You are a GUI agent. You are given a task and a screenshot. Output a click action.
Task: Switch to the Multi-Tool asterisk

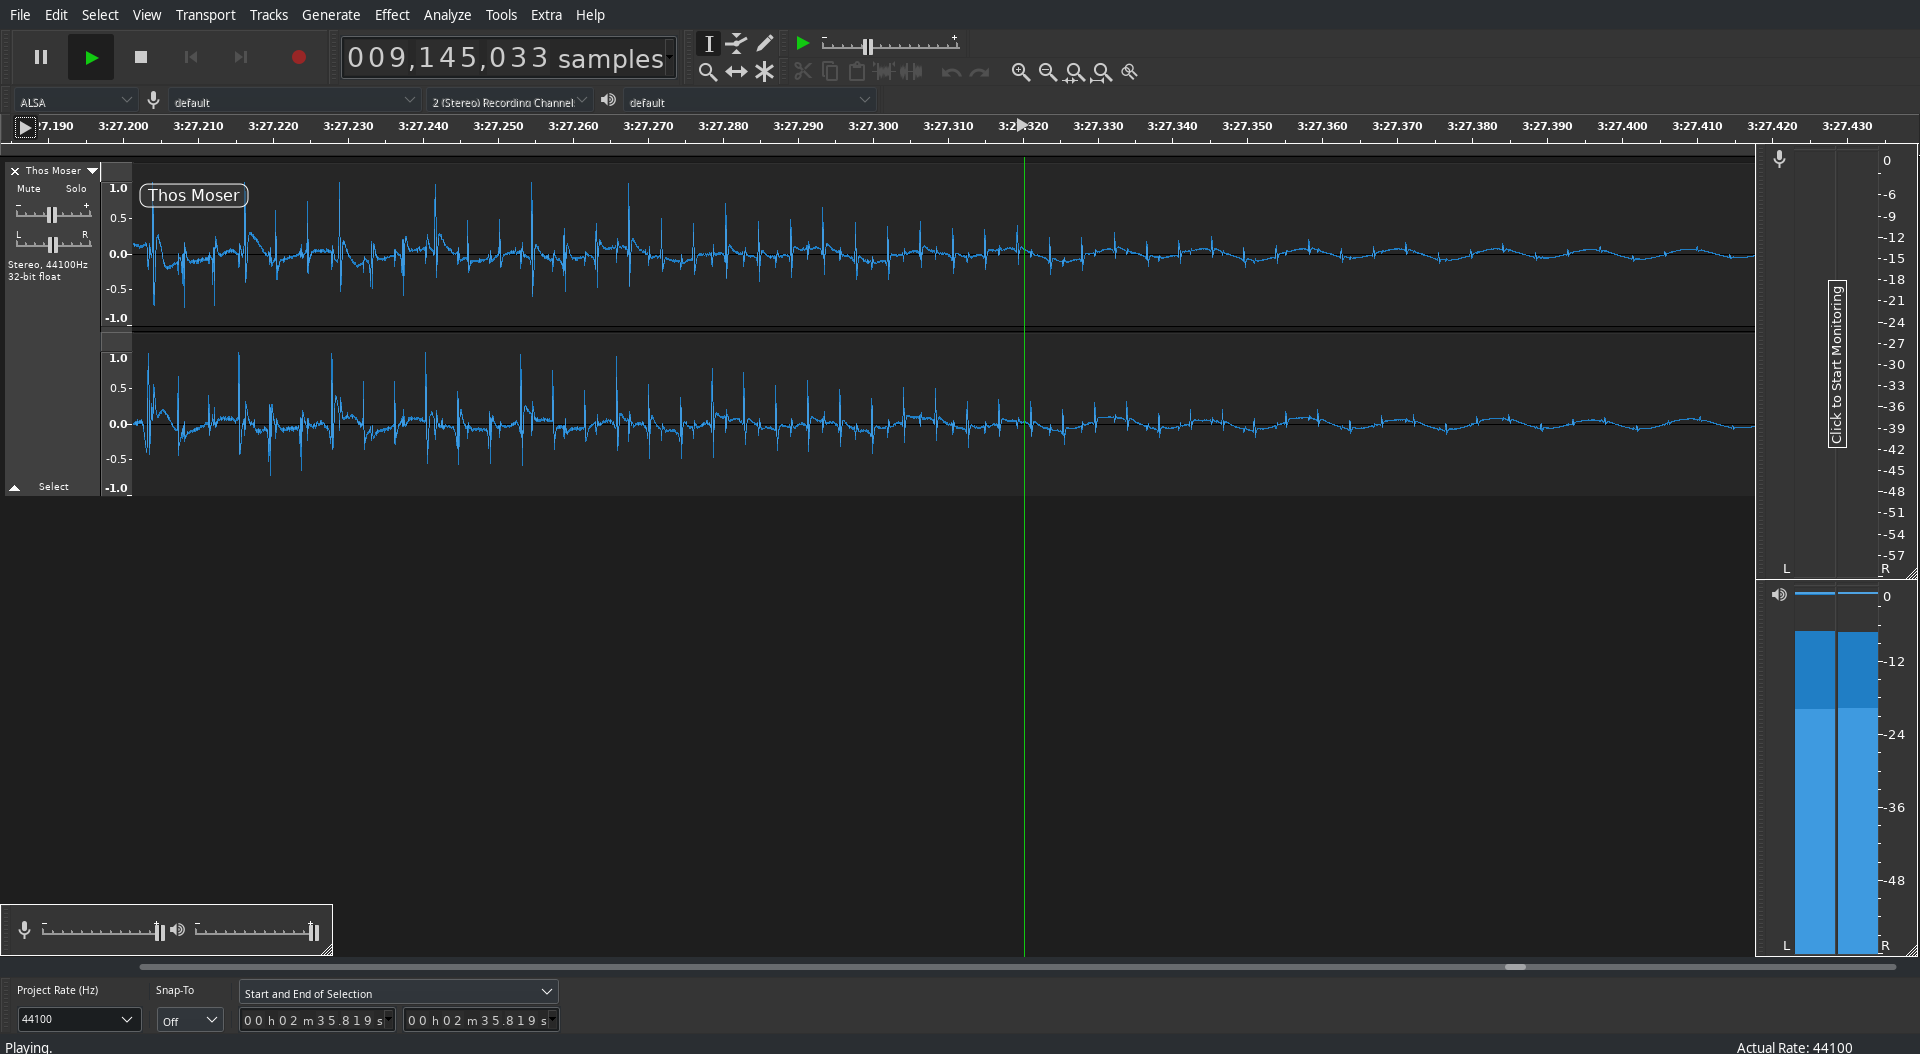coord(764,72)
